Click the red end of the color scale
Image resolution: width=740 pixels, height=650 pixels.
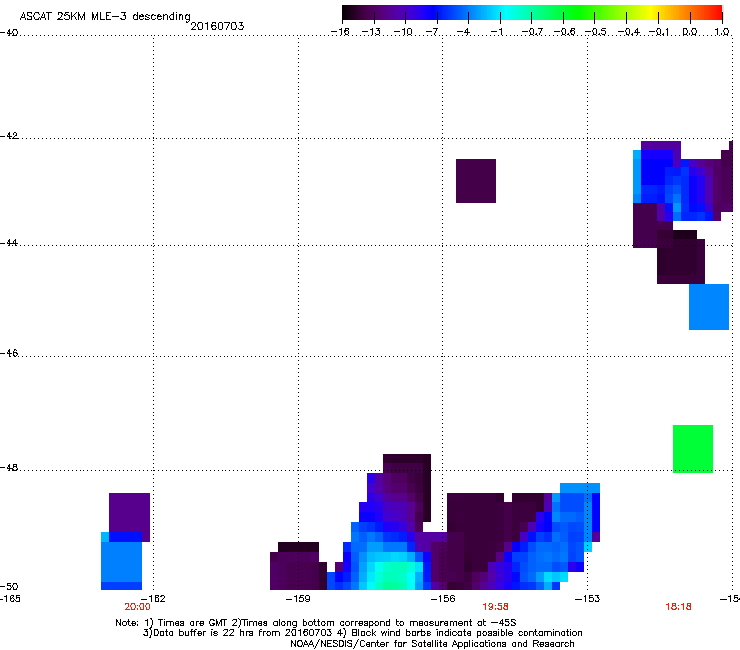tap(713, 12)
